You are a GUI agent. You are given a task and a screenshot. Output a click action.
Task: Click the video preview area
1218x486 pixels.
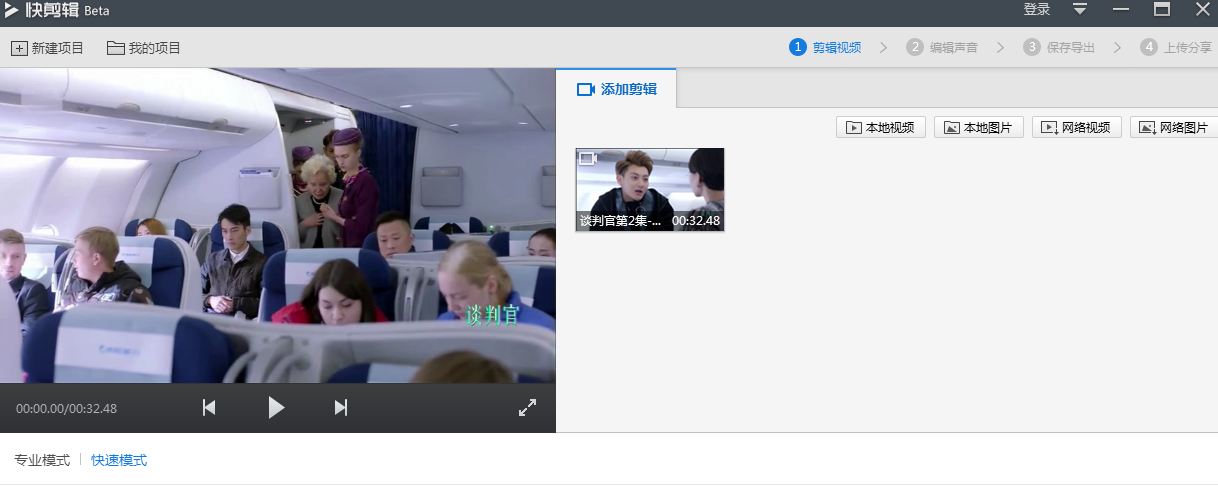point(278,226)
